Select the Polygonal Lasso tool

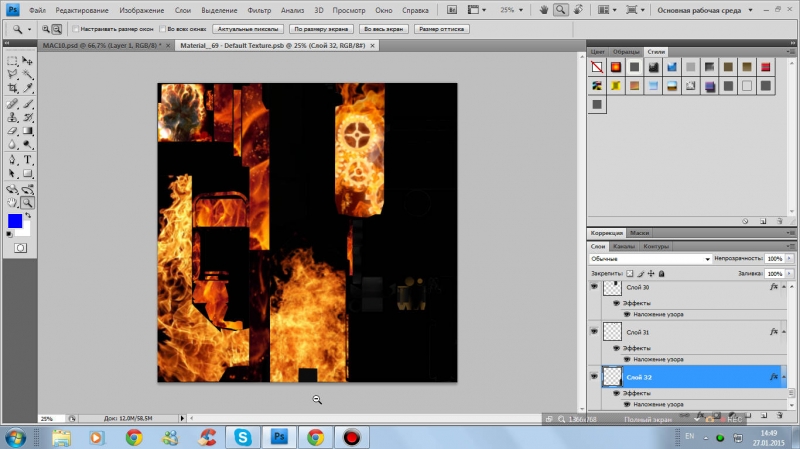[12, 74]
